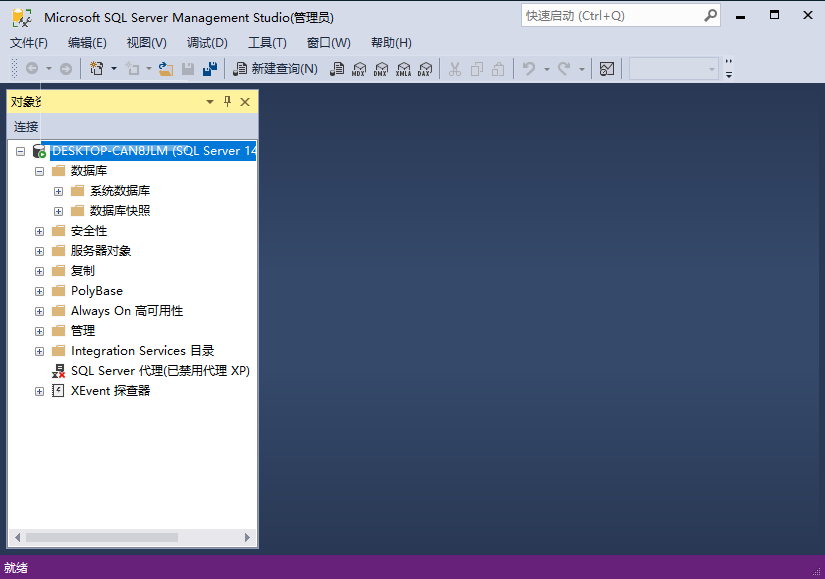Expand the 服务器对象 node
Viewport: 825px width, 579px height.
[x=39, y=252]
